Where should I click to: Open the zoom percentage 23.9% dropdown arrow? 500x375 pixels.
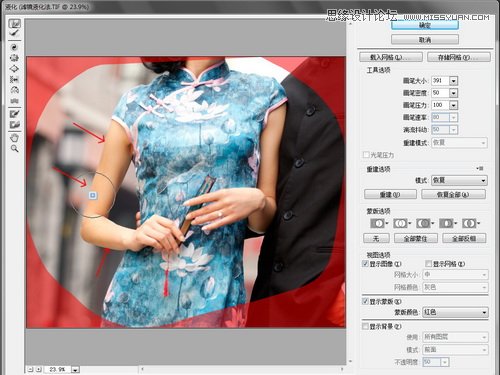[76, 370]
